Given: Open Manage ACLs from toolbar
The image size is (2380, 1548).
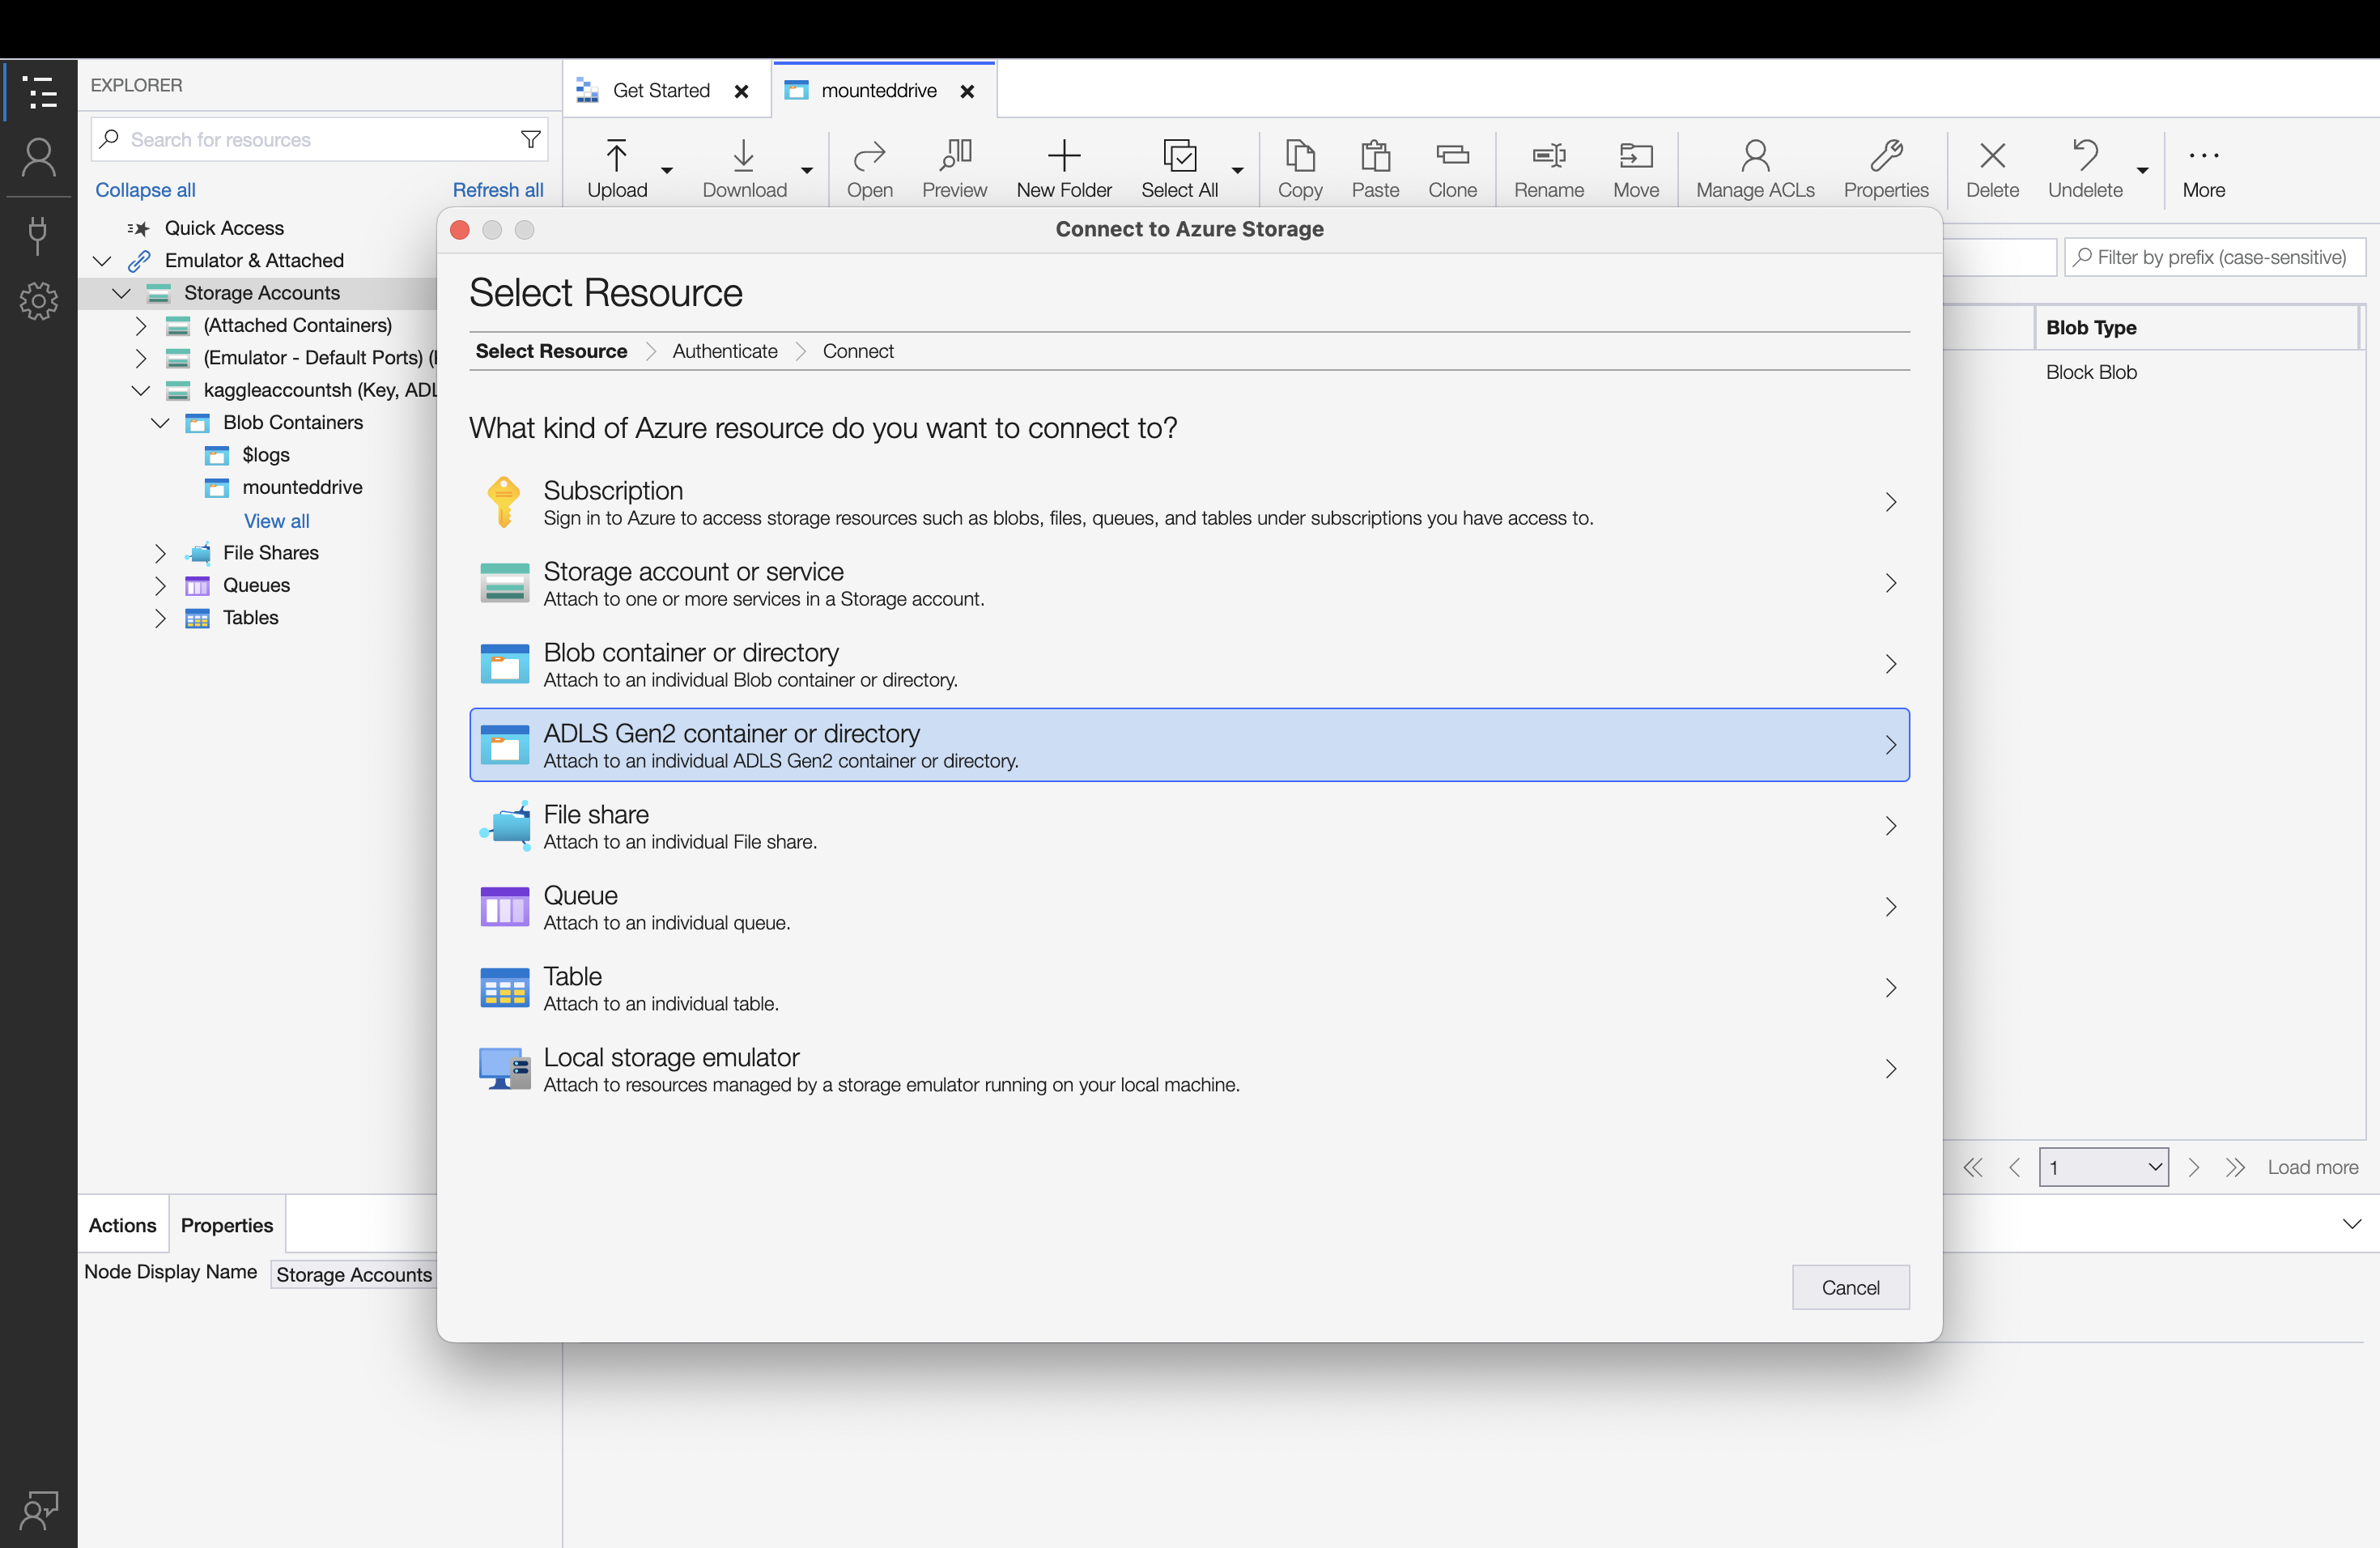Looking at the screenshot, I should point(1755,169).
